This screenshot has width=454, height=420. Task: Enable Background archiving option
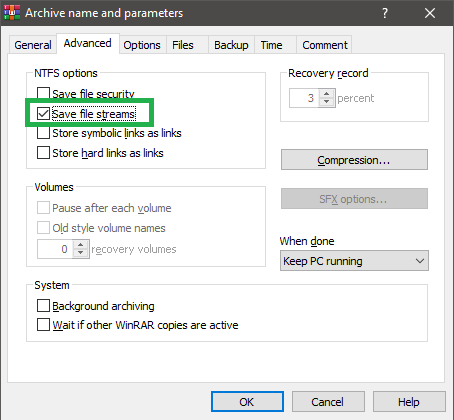tap(43, 305)
